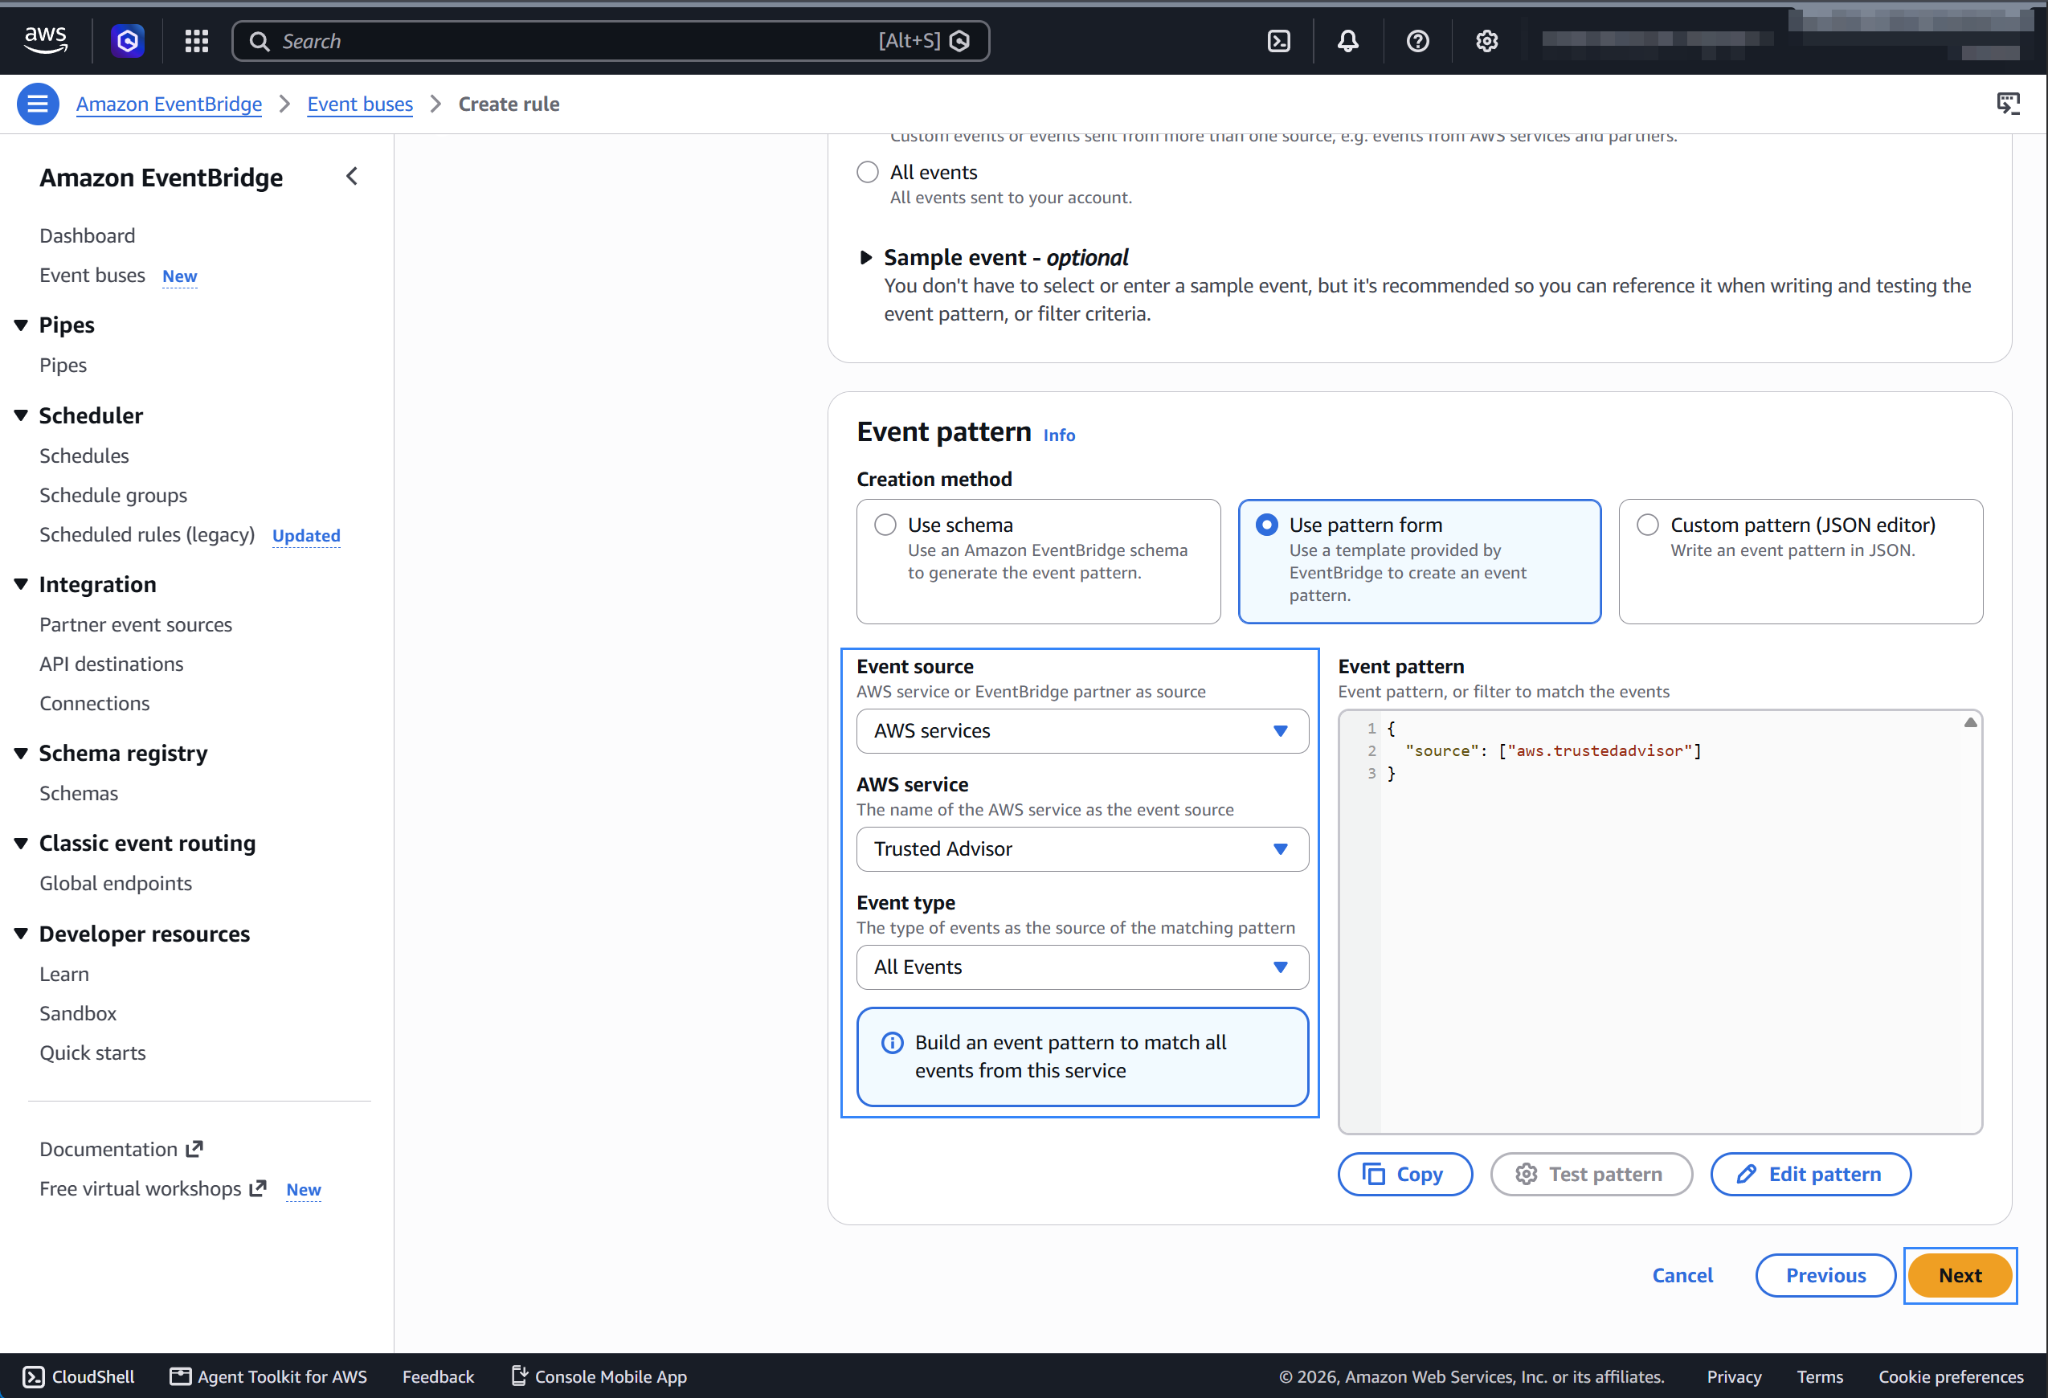The width and height of the screenshot is (2048, 1398).
Task: Open the notifications bell
Action: 1348,41
